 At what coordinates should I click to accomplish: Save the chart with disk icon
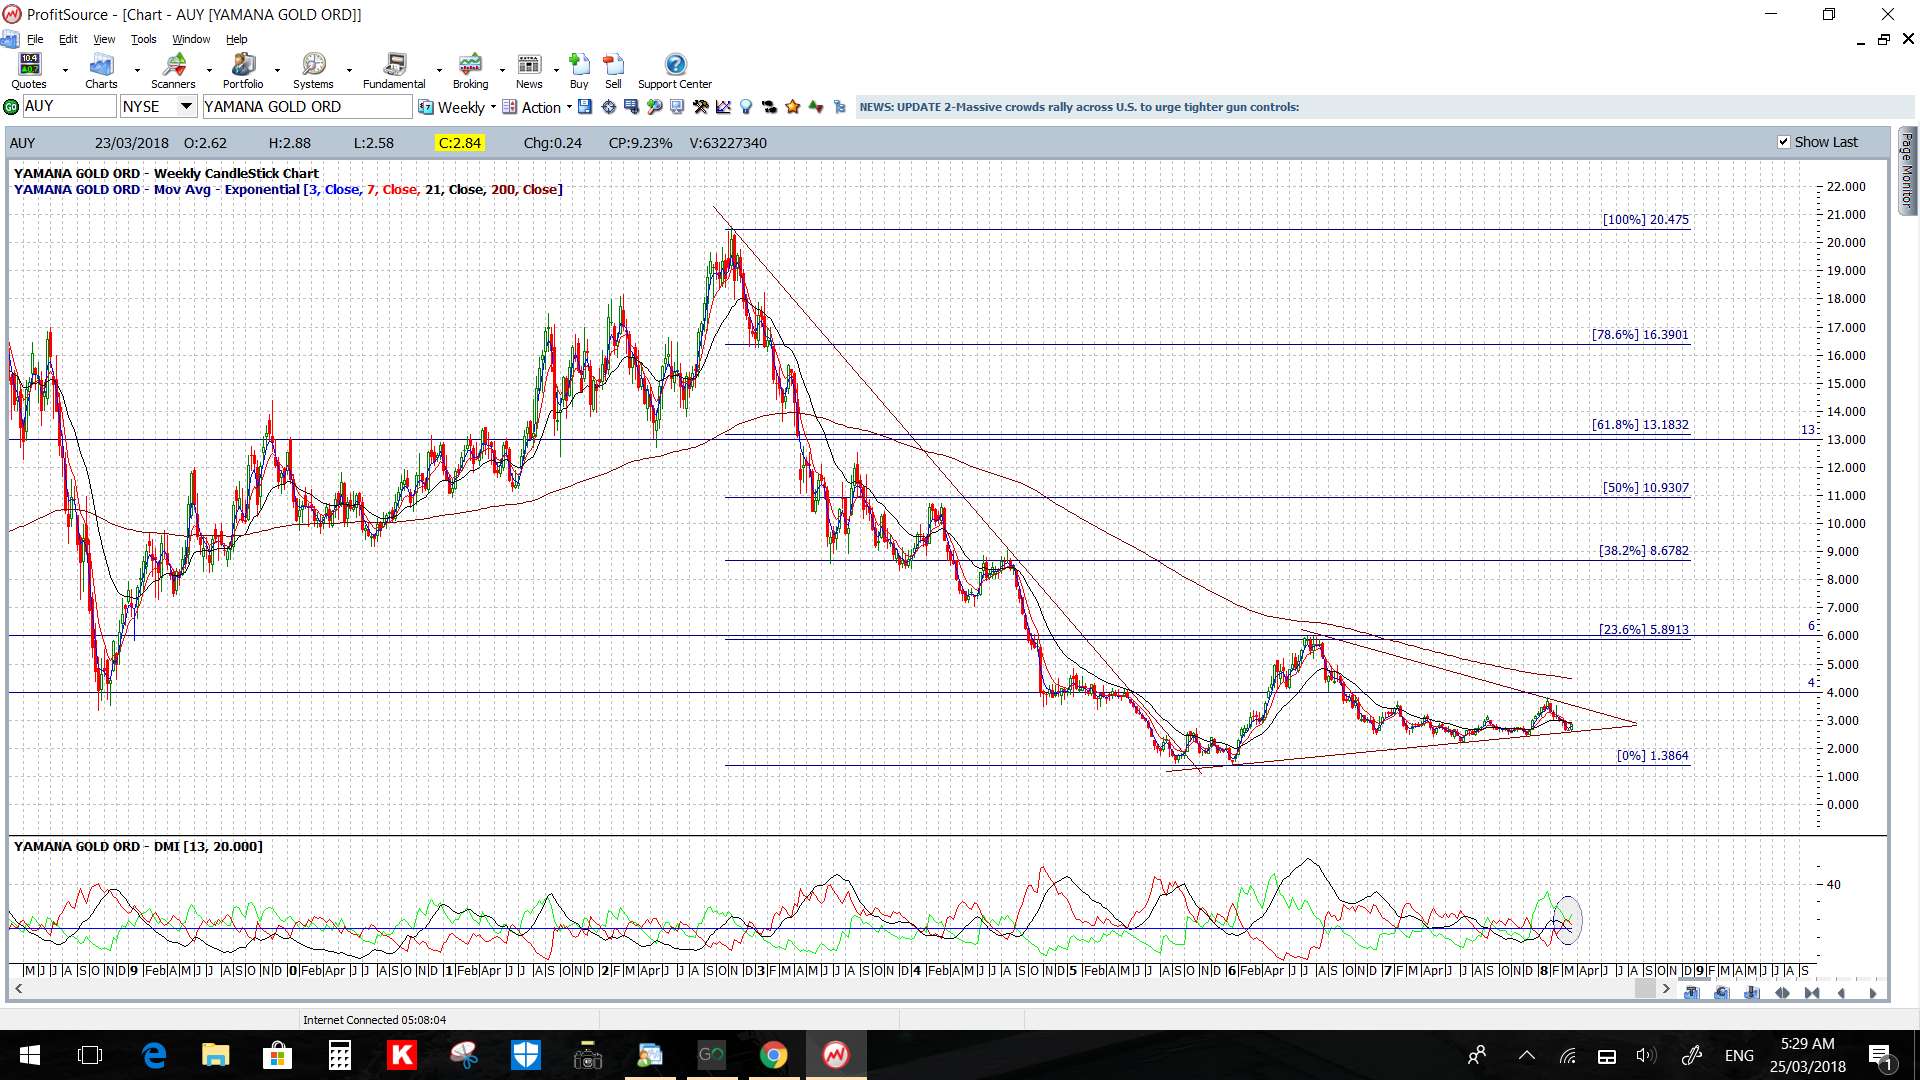pos(585,107)
